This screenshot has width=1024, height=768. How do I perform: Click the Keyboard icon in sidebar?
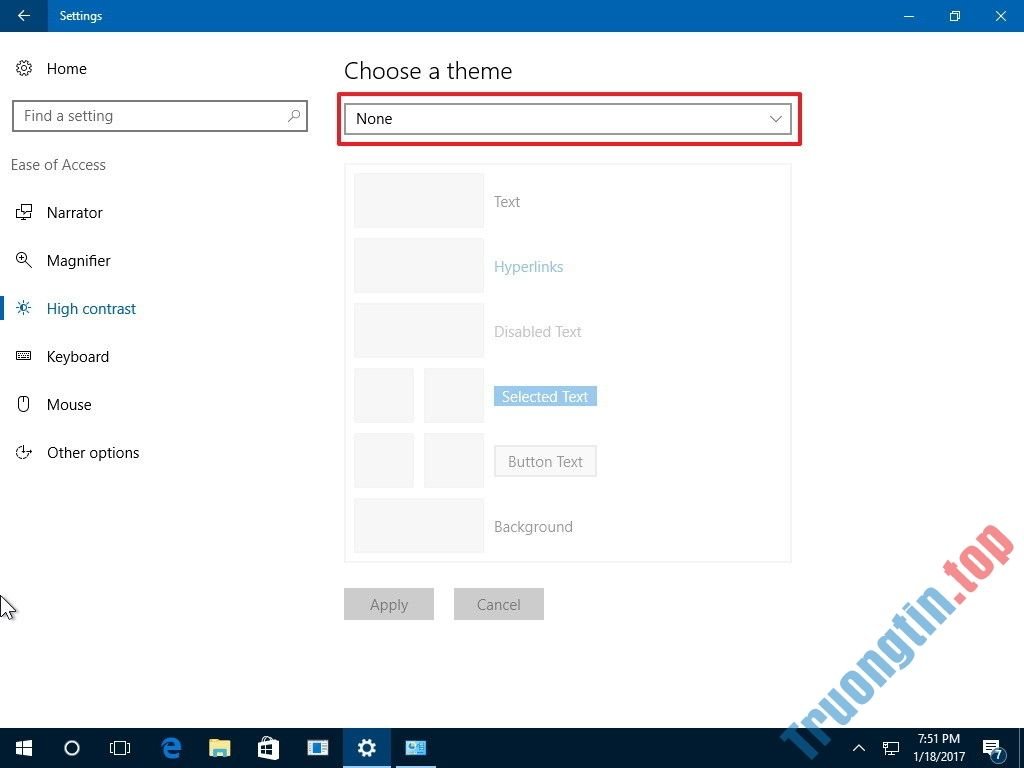pos(24,356)
